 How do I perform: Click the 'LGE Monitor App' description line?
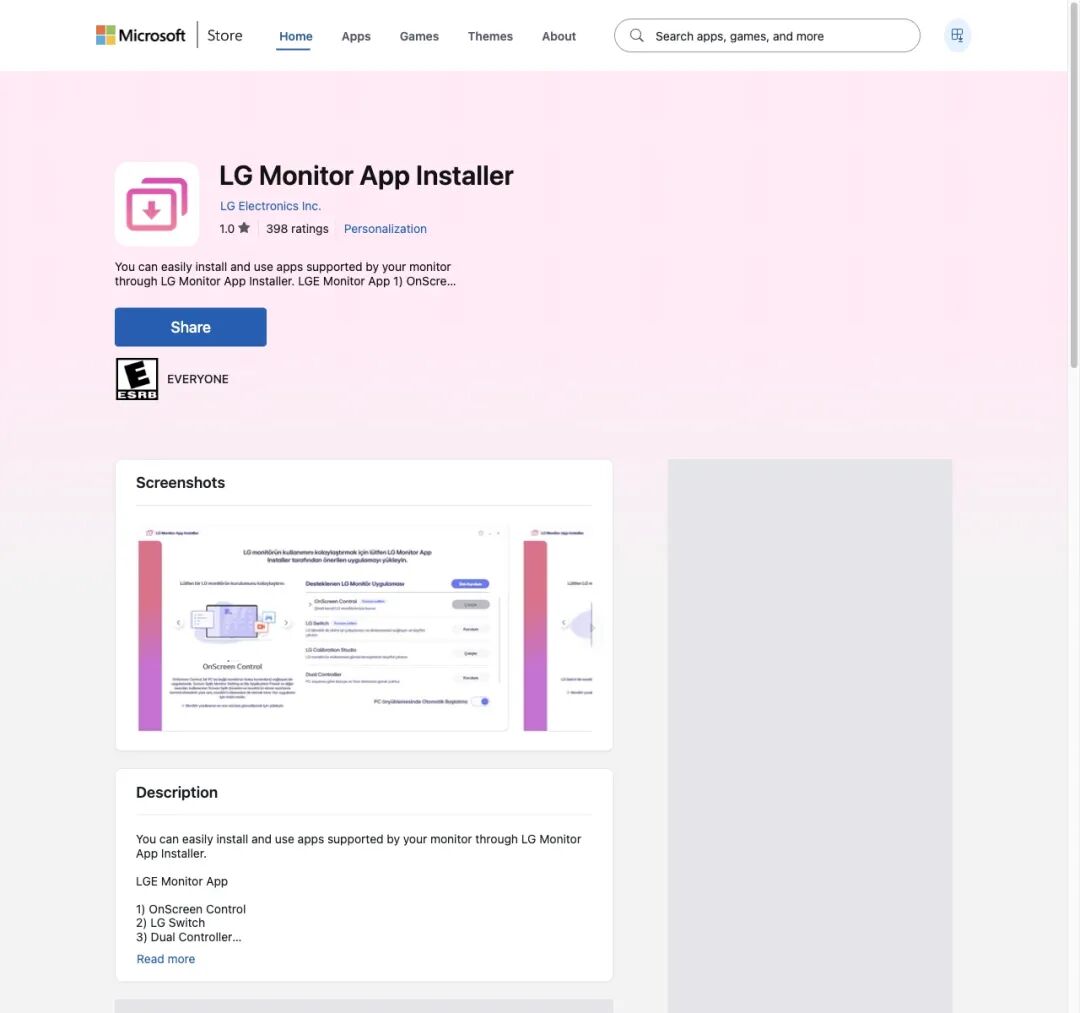pyautogui.click(x=182, y=881)
